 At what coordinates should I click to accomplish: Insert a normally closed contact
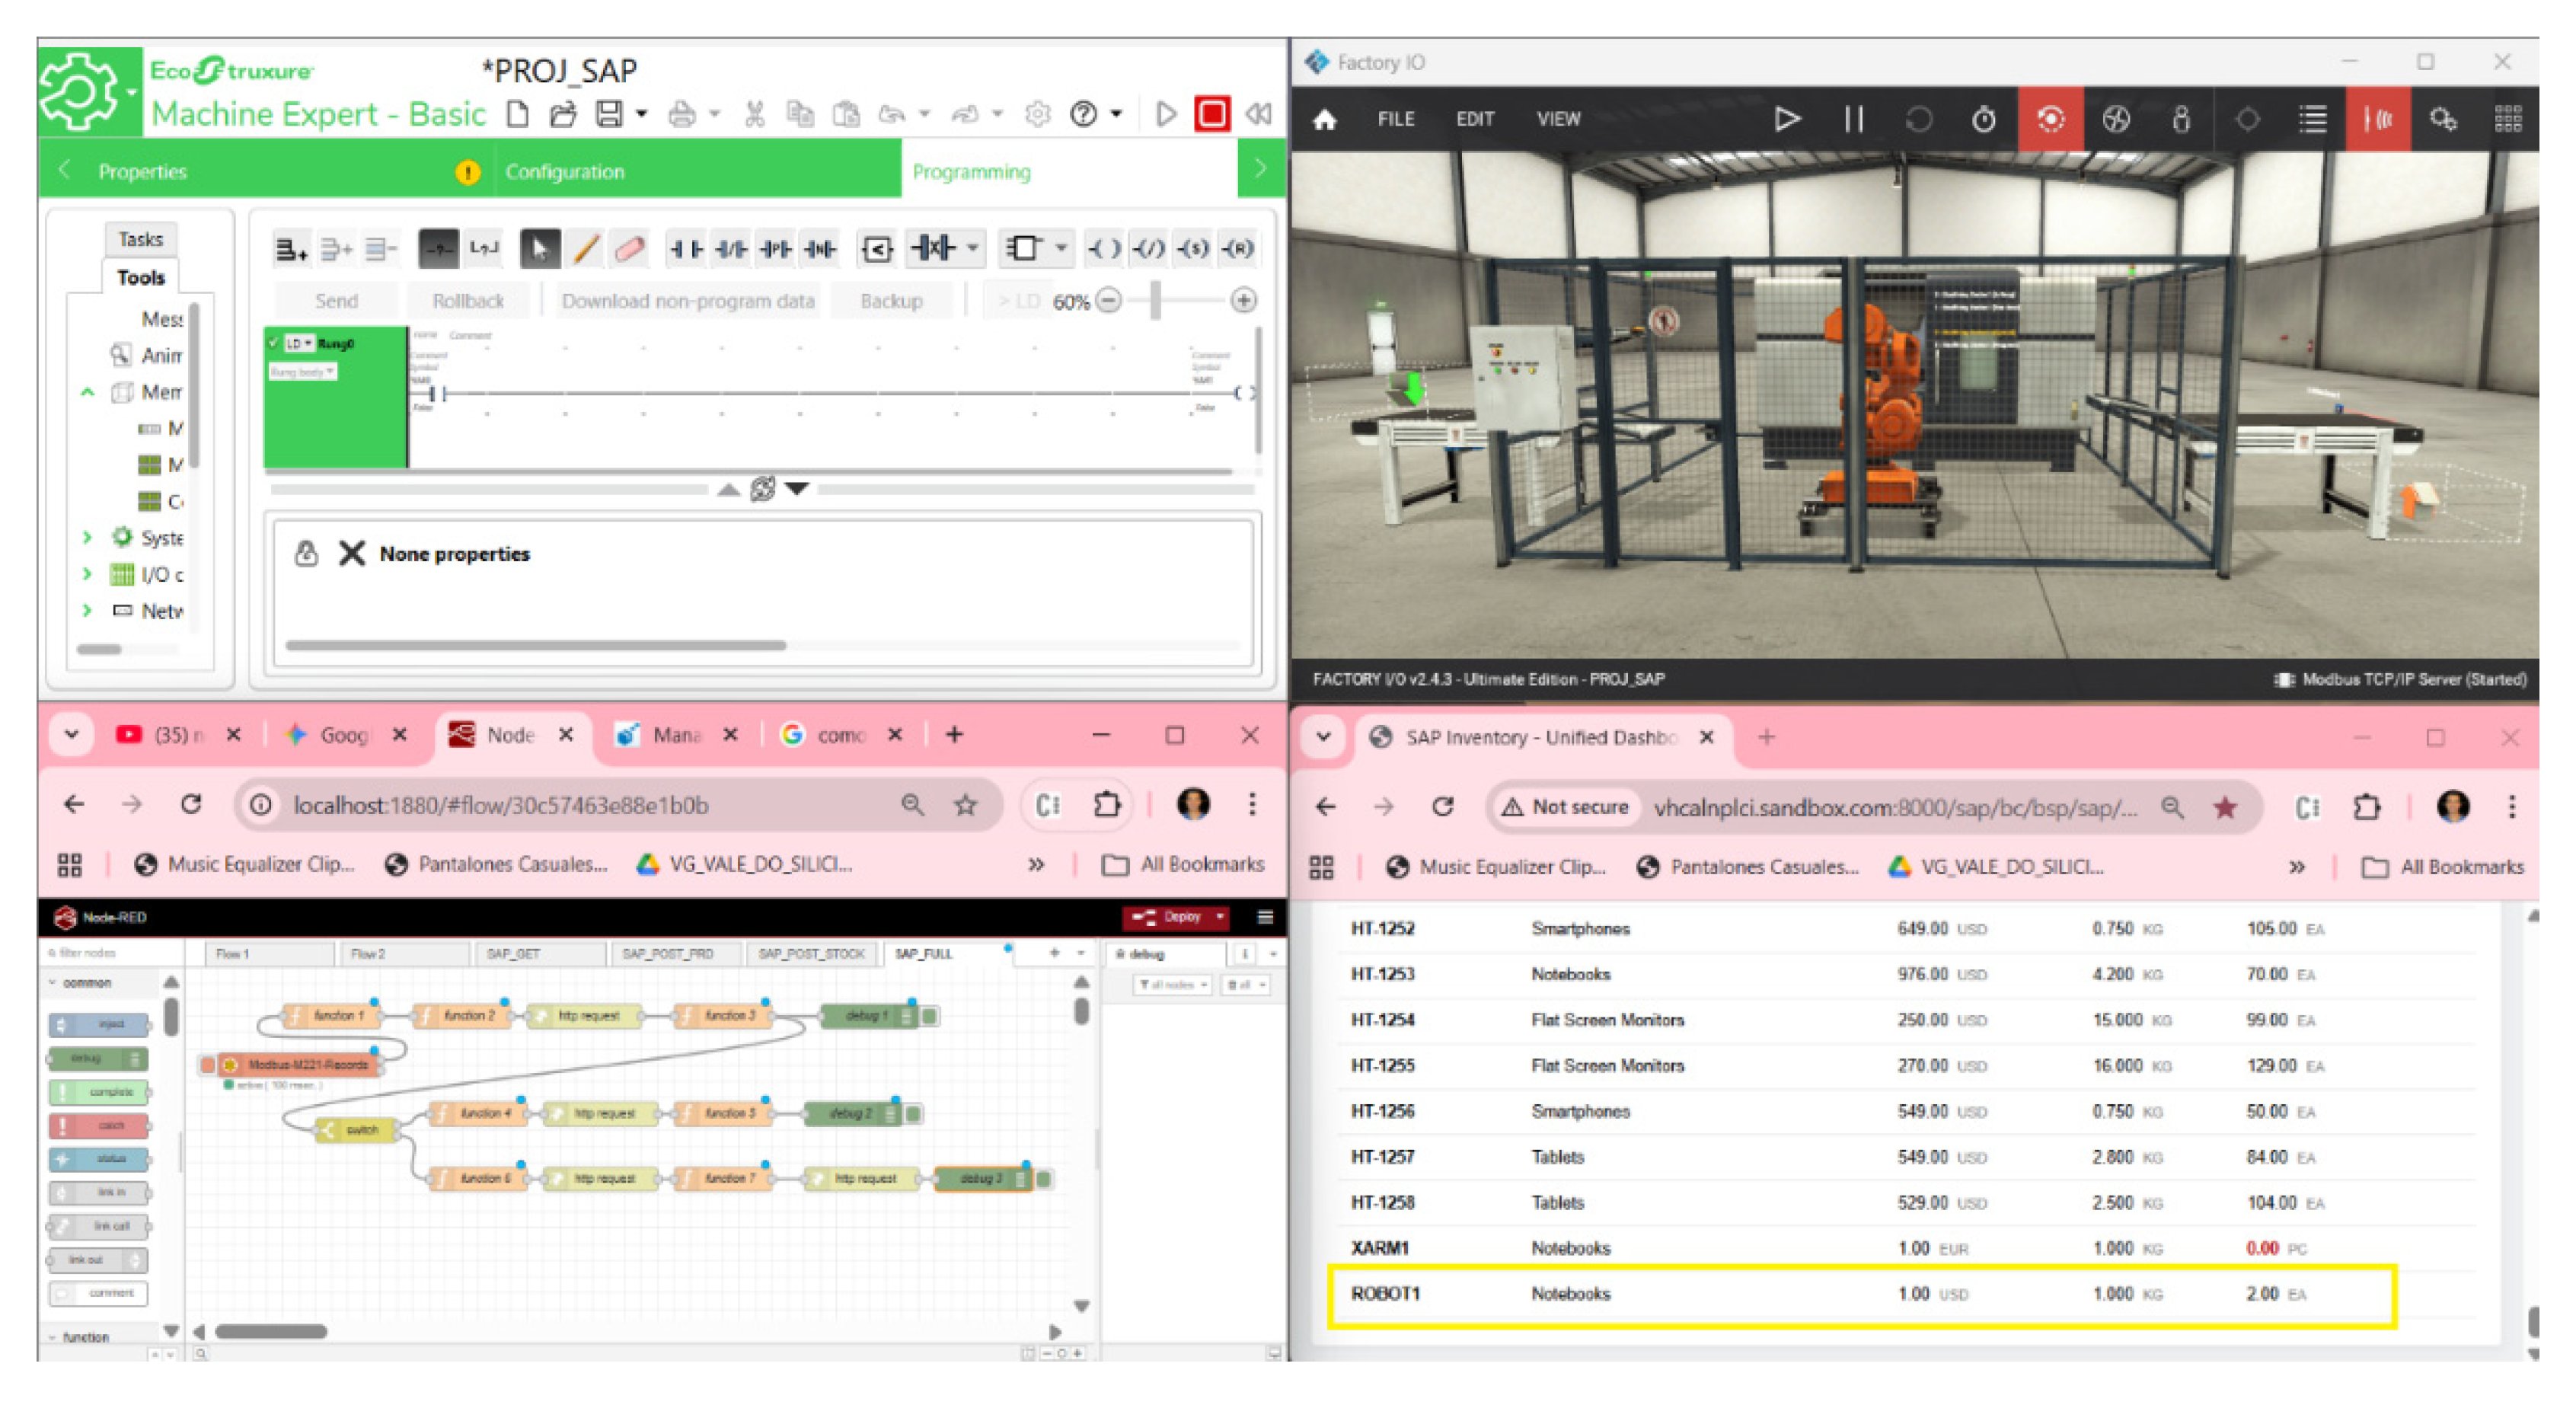731,248
